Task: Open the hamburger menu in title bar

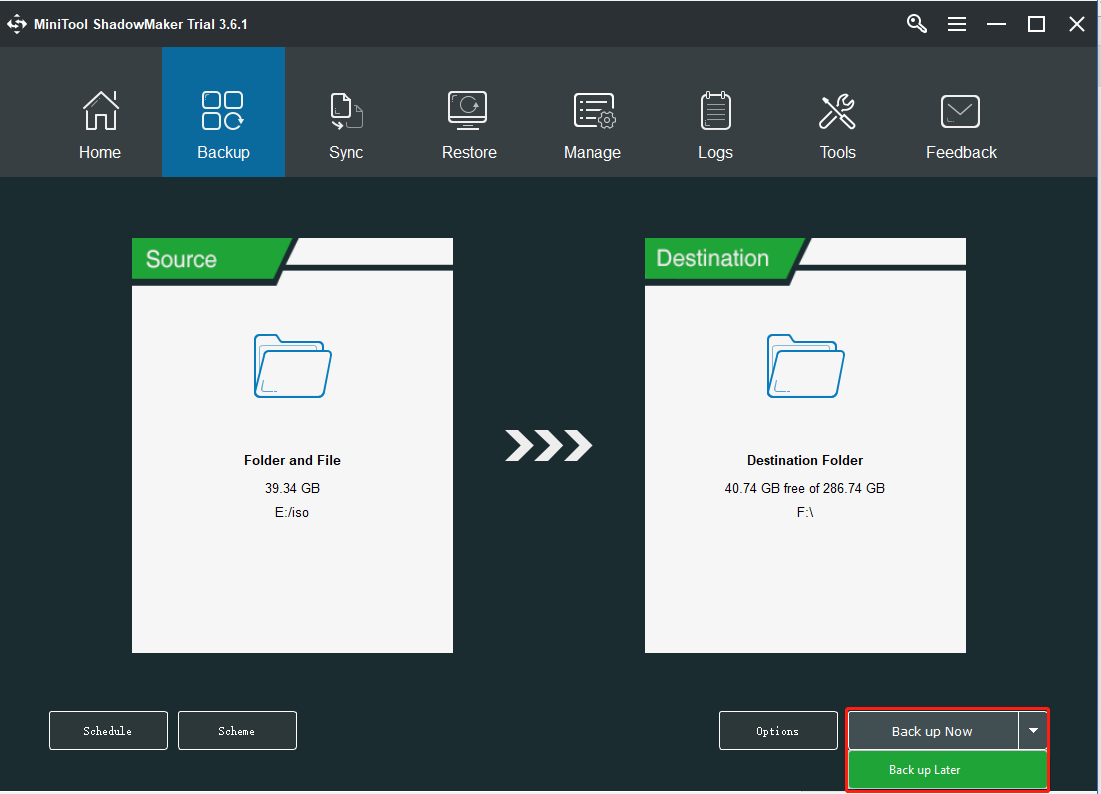Action: click(957, 24)
